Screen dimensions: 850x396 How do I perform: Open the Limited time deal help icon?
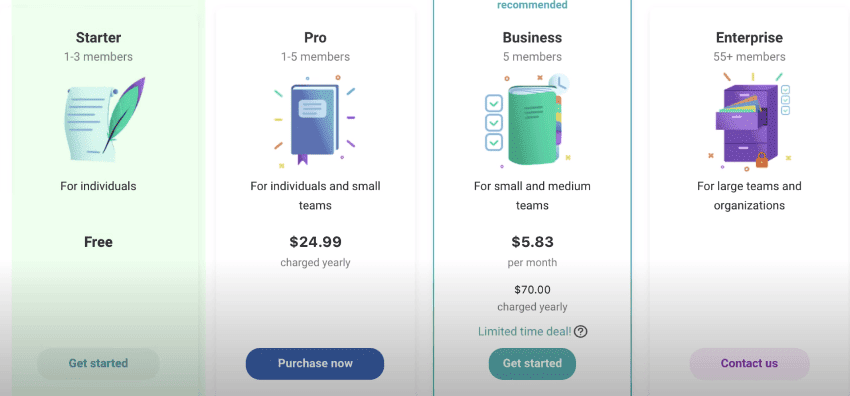pyautogui.click(x=581, y=331)
